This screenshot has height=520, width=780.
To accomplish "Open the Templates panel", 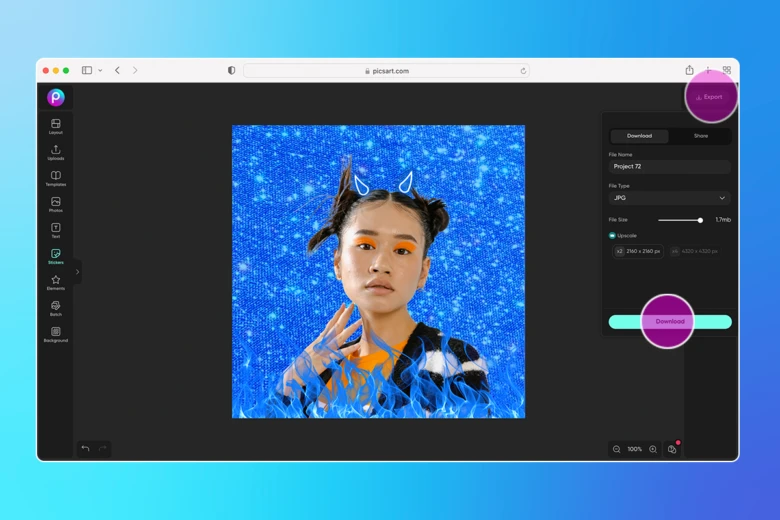I will [x=56, y=177].
